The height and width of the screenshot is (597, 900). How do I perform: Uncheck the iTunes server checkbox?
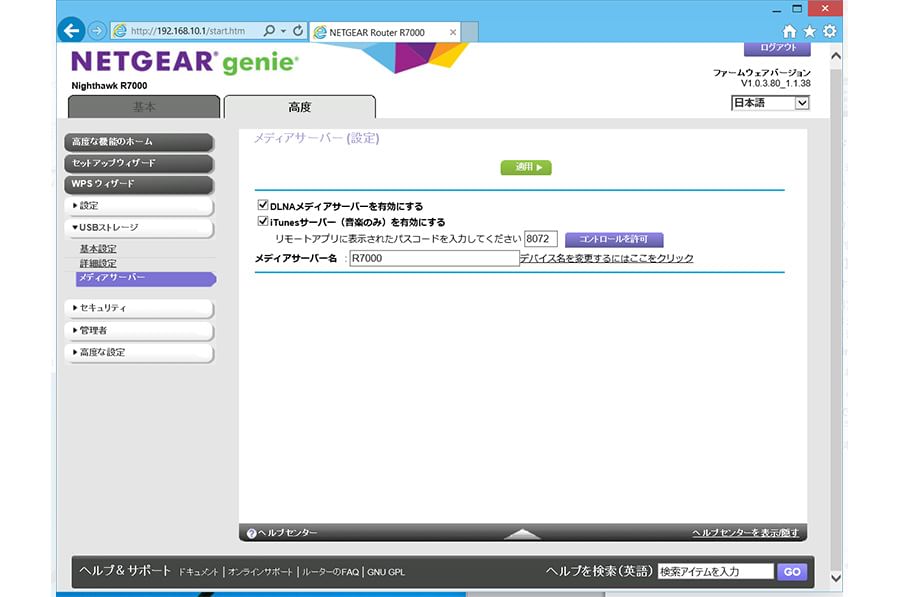263,222
